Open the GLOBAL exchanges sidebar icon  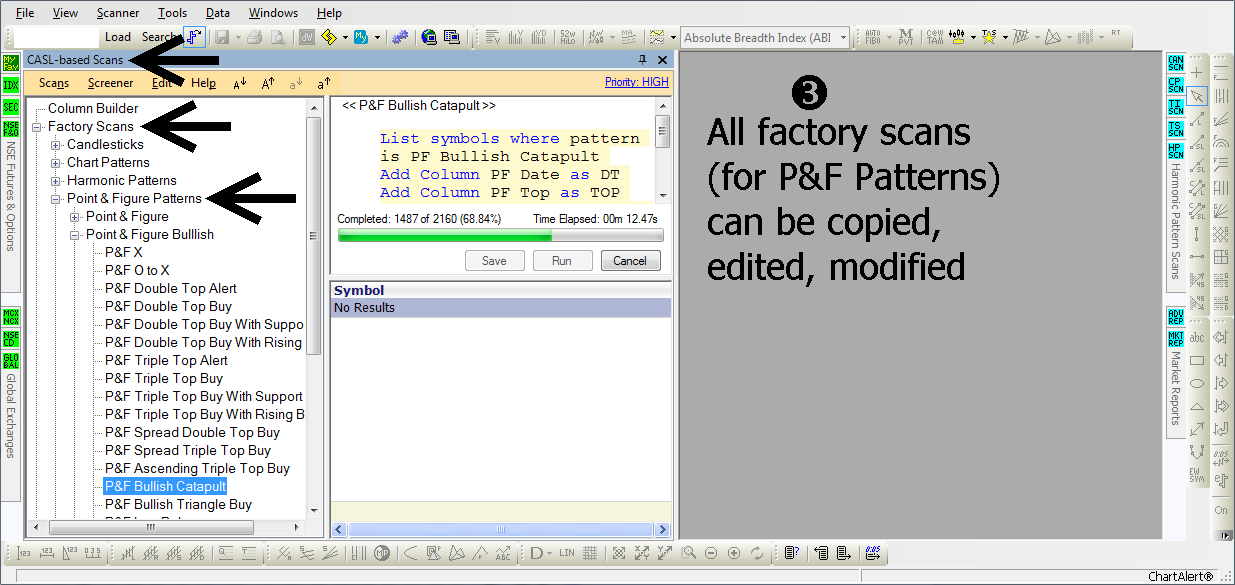click(x=11, y=361)
